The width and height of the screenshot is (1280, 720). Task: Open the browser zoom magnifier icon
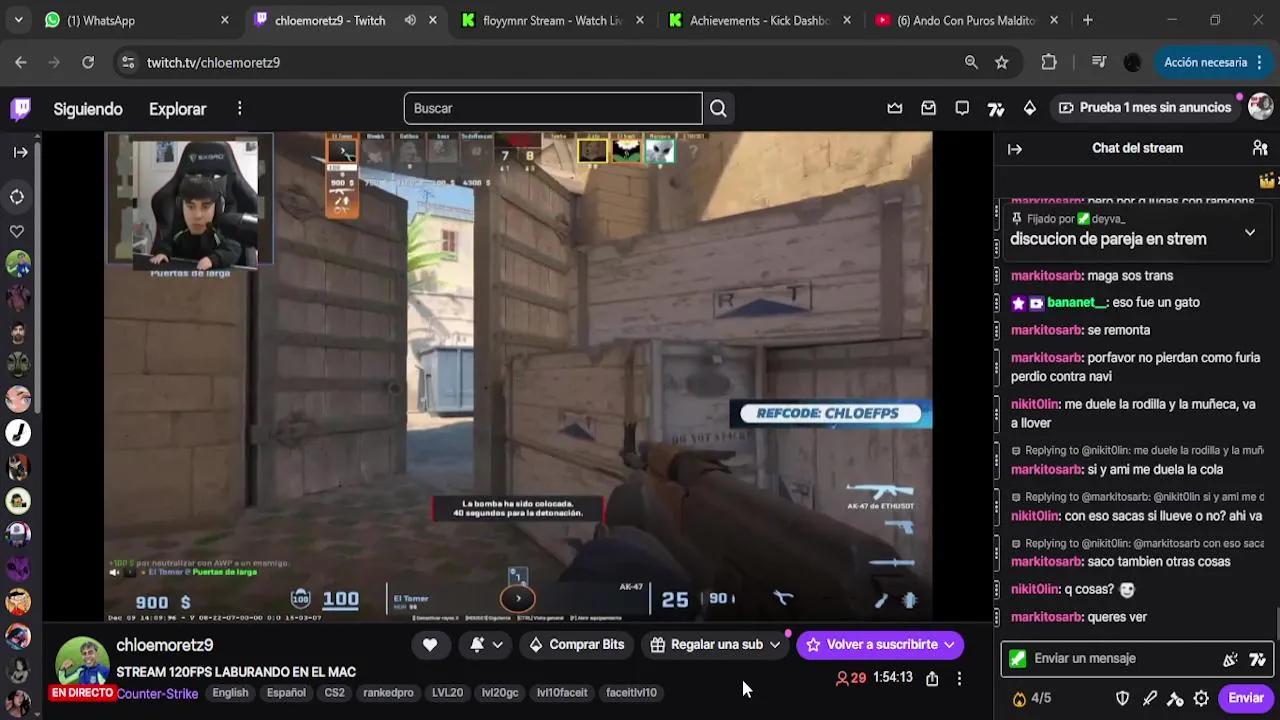pos(971,62)
